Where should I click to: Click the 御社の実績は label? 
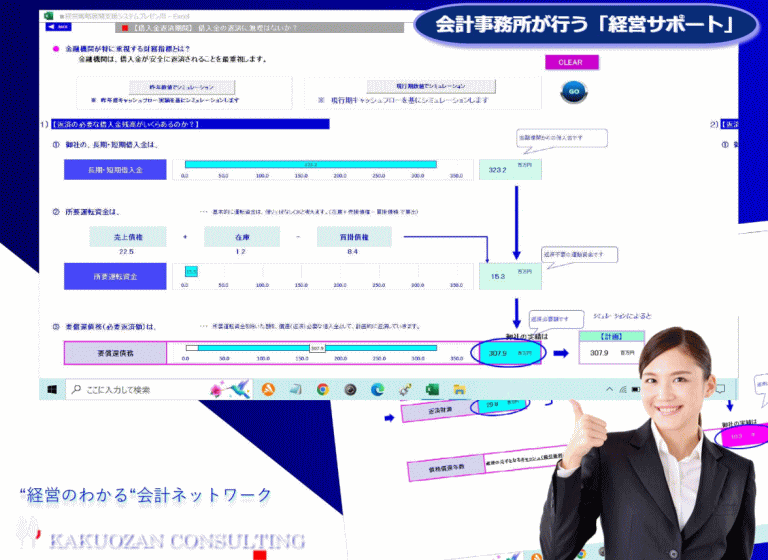coord(527,337)
